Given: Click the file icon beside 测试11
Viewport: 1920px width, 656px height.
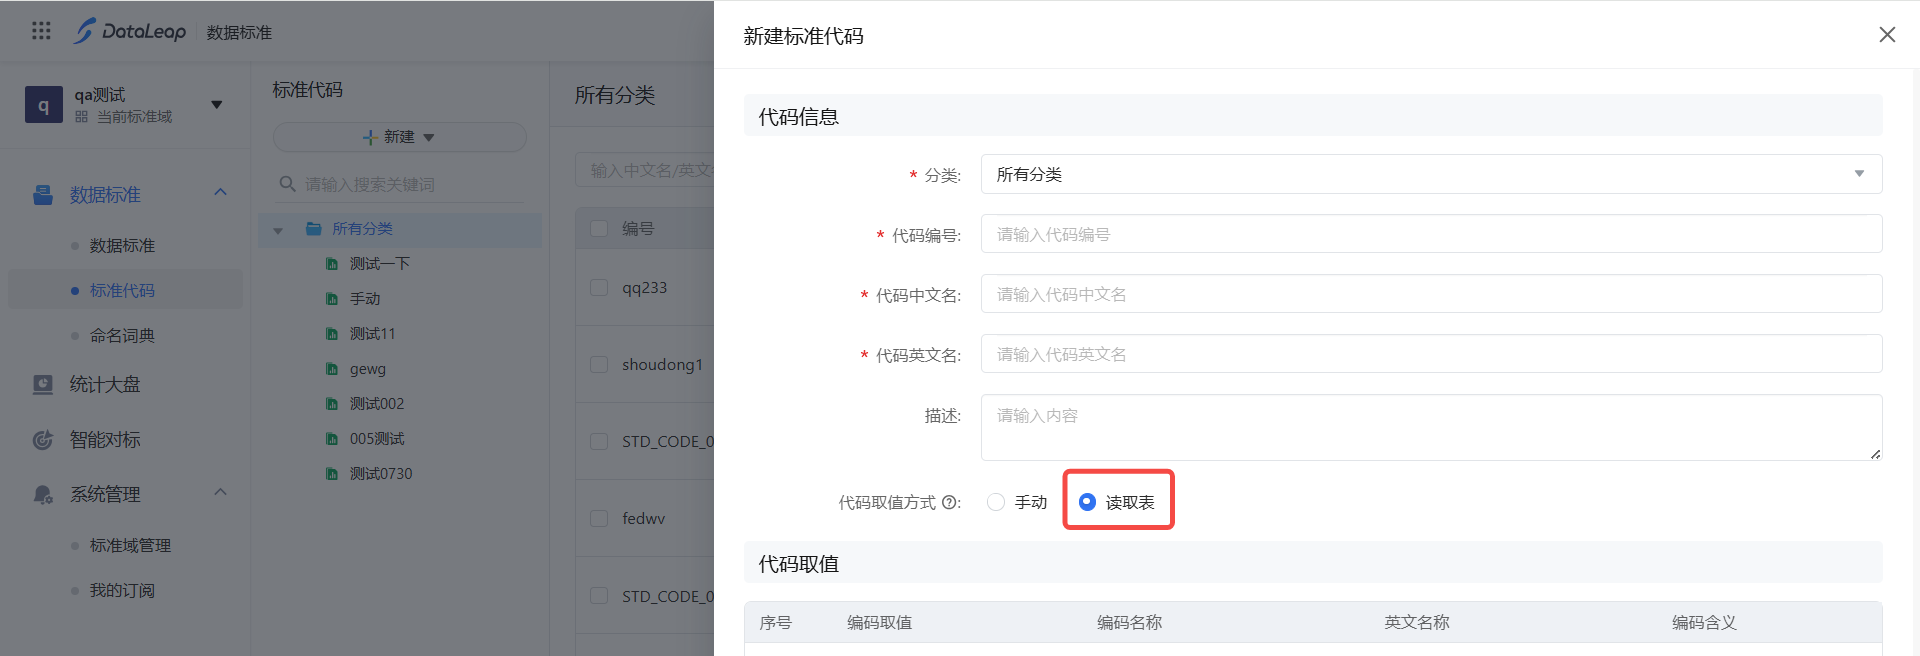Looking at the screenshot, I should coord(332,334).
